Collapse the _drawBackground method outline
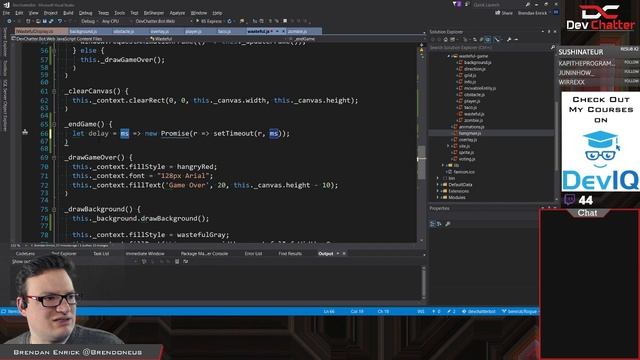Viewport: 640px width, 360px height. pyautogui.click(x=54, y=209)
